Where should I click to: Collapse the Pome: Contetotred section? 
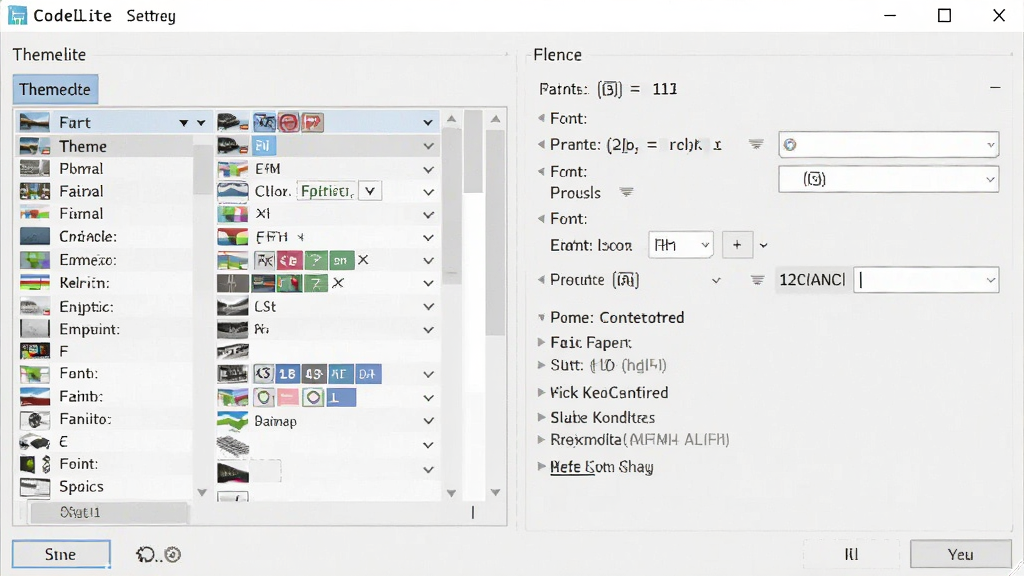pos(541,317)
